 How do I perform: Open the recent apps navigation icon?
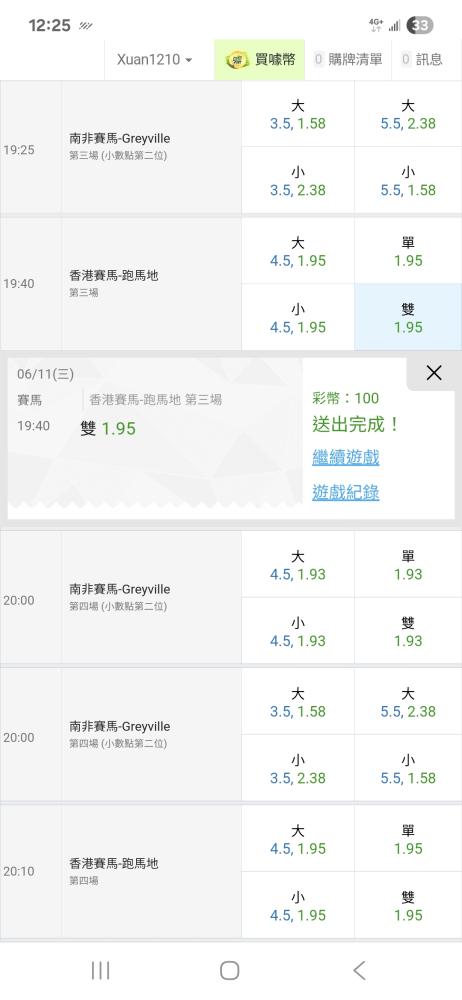point(100,971)
